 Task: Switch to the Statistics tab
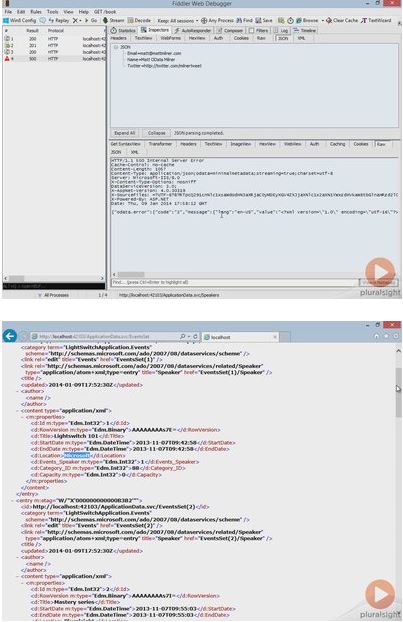pos(123,31)
